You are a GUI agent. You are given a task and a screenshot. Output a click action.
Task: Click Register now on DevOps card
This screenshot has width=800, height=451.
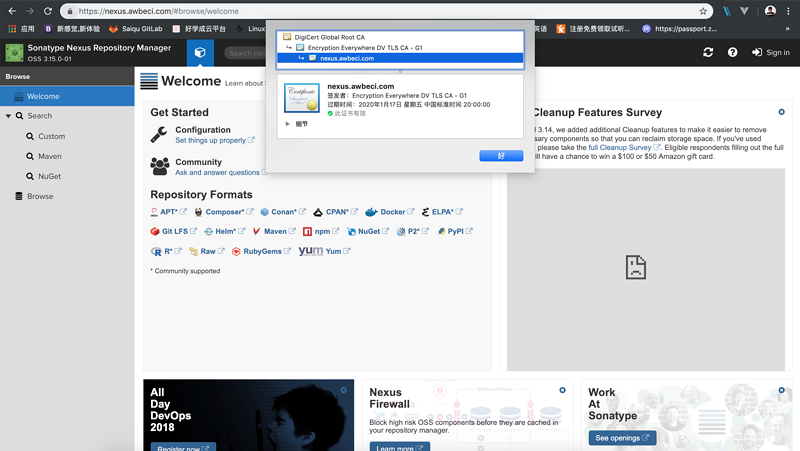183,448
